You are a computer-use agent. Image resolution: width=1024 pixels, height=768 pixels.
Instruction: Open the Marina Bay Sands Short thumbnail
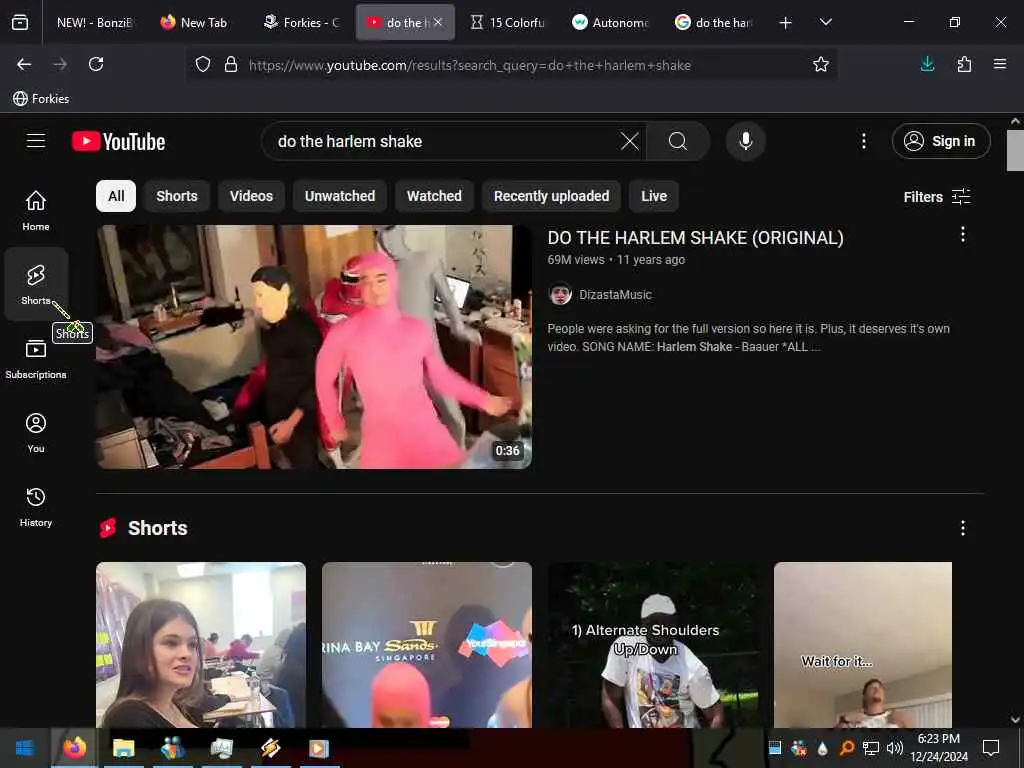pyautogui.click(x=426, y=645)
